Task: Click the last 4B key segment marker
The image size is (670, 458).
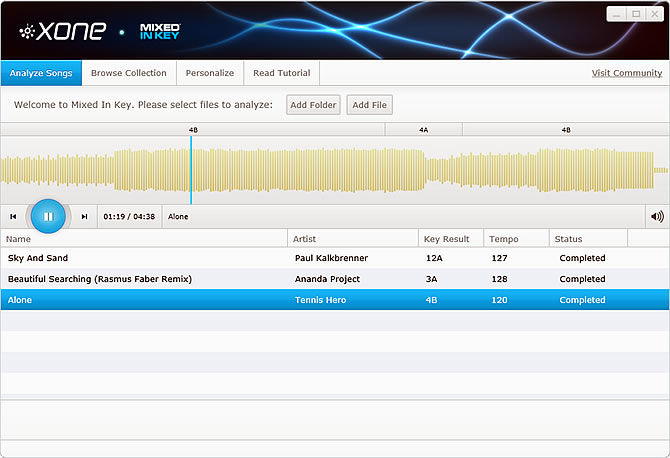Action: pos(566,129)
